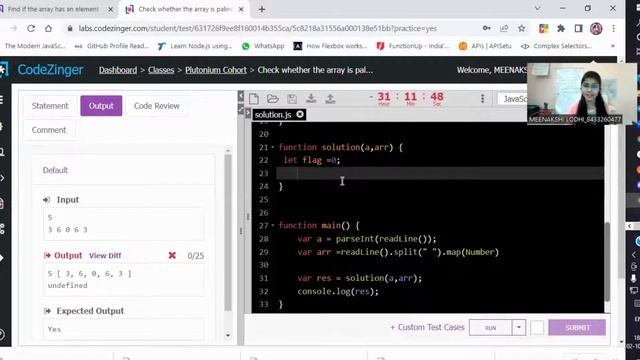Open the 'How Flexbox works' bookmark

point(331,46)
